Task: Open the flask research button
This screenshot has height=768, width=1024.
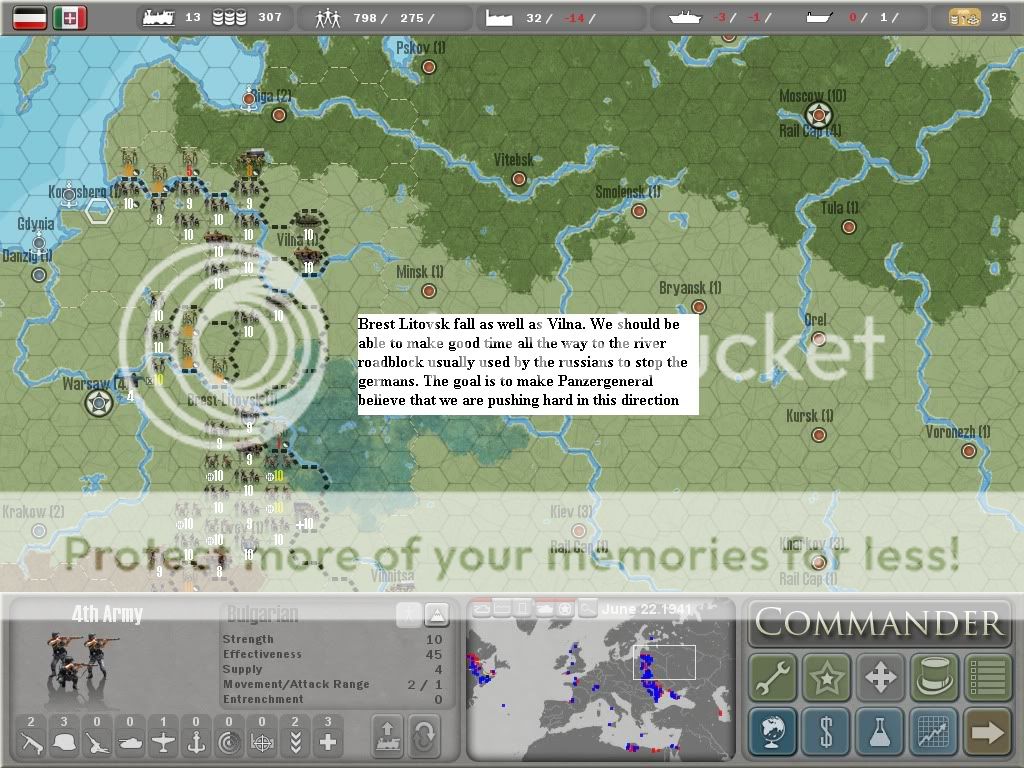Action: click(x=880, y=731)
